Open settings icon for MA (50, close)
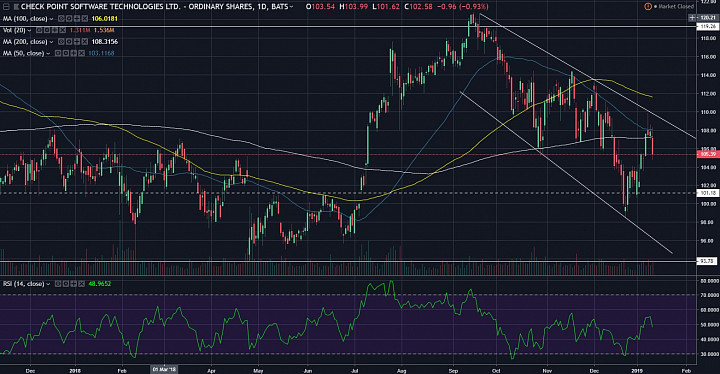The height and width of the screenshot is (374, 720). tap(66, 53)
